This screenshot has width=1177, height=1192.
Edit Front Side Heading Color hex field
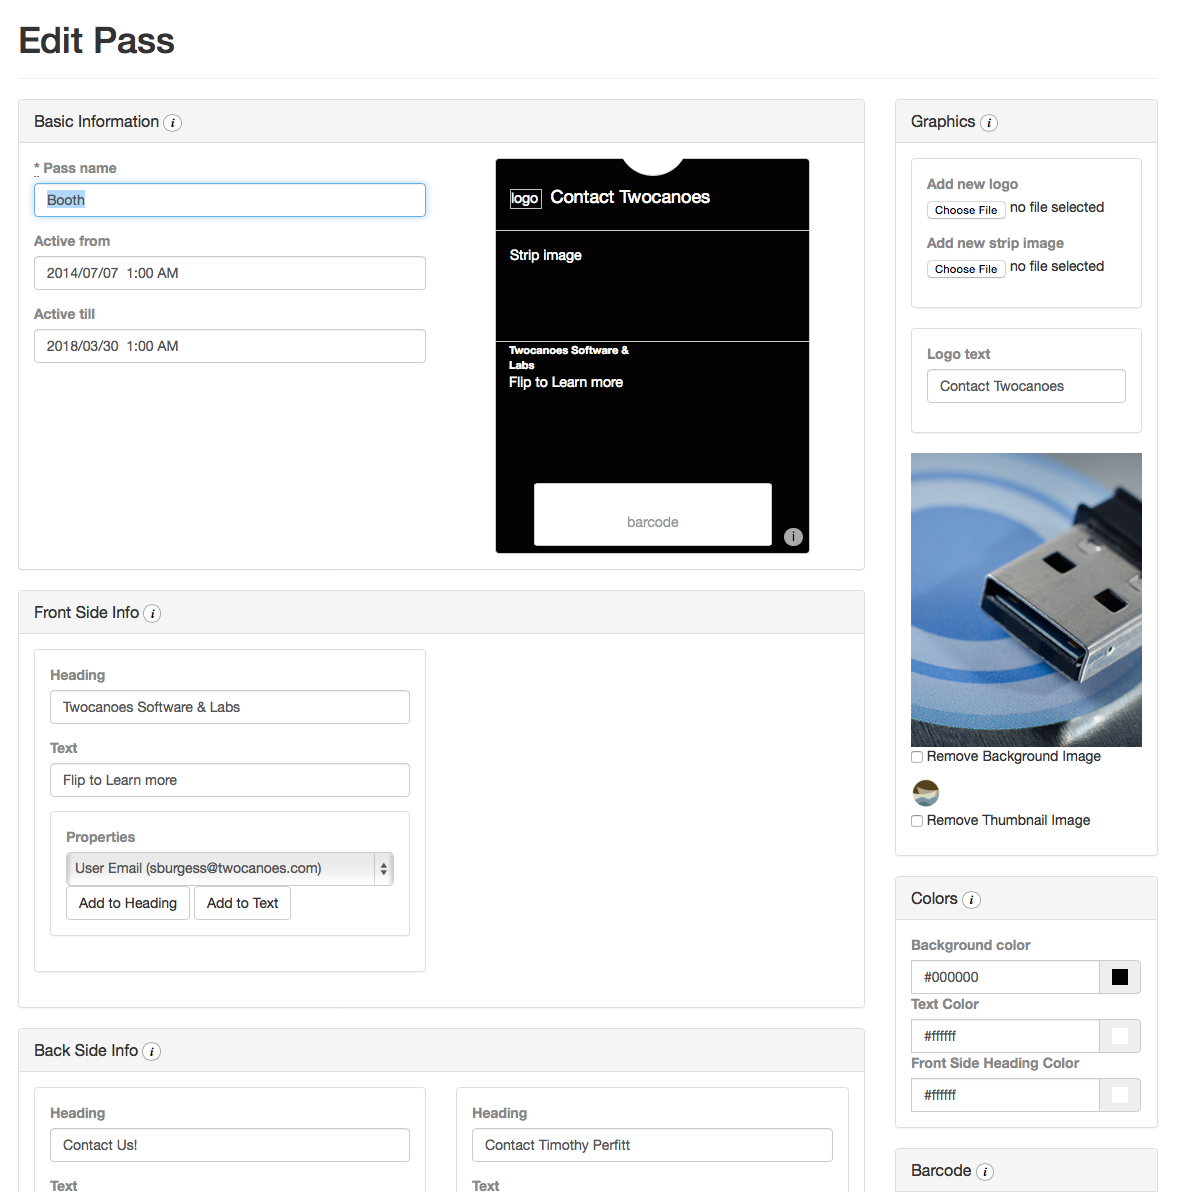pyautogui.click(x=1005, y=1095)
